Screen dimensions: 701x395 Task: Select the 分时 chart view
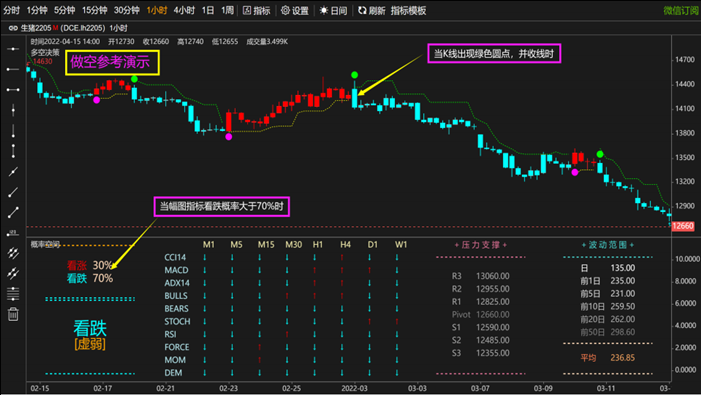12,10
